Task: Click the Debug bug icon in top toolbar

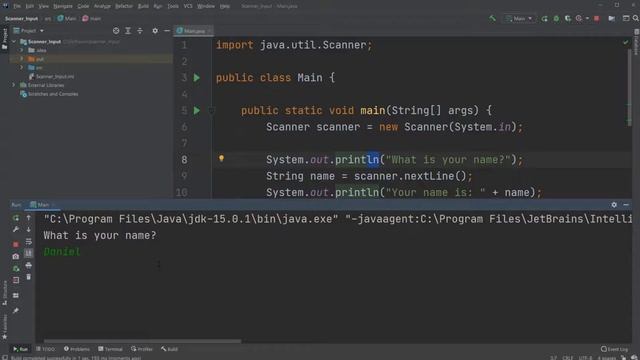Action: pos(556,18)
